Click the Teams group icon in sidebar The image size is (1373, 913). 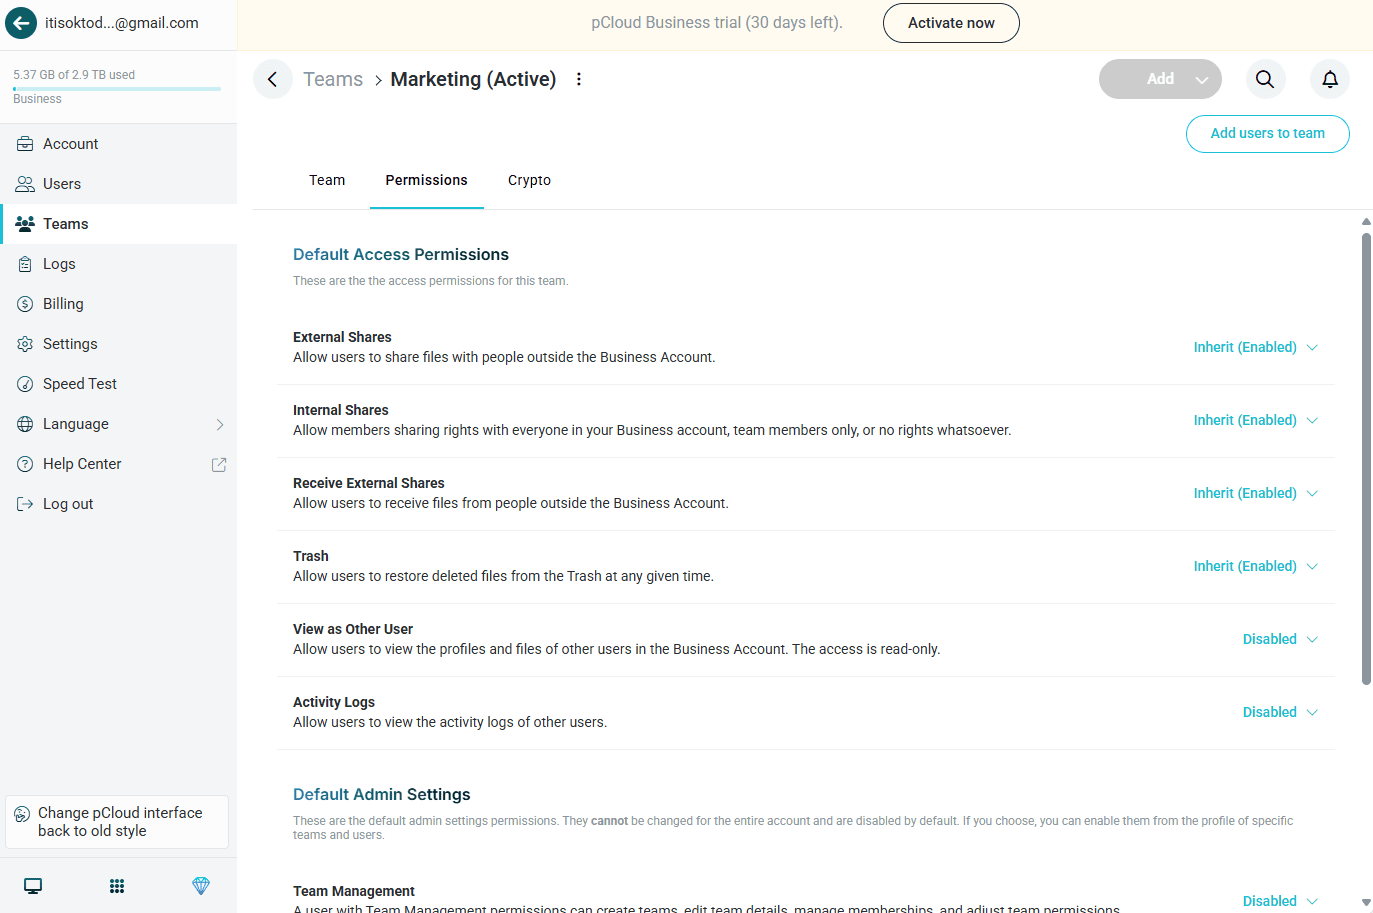coord(25,224)
